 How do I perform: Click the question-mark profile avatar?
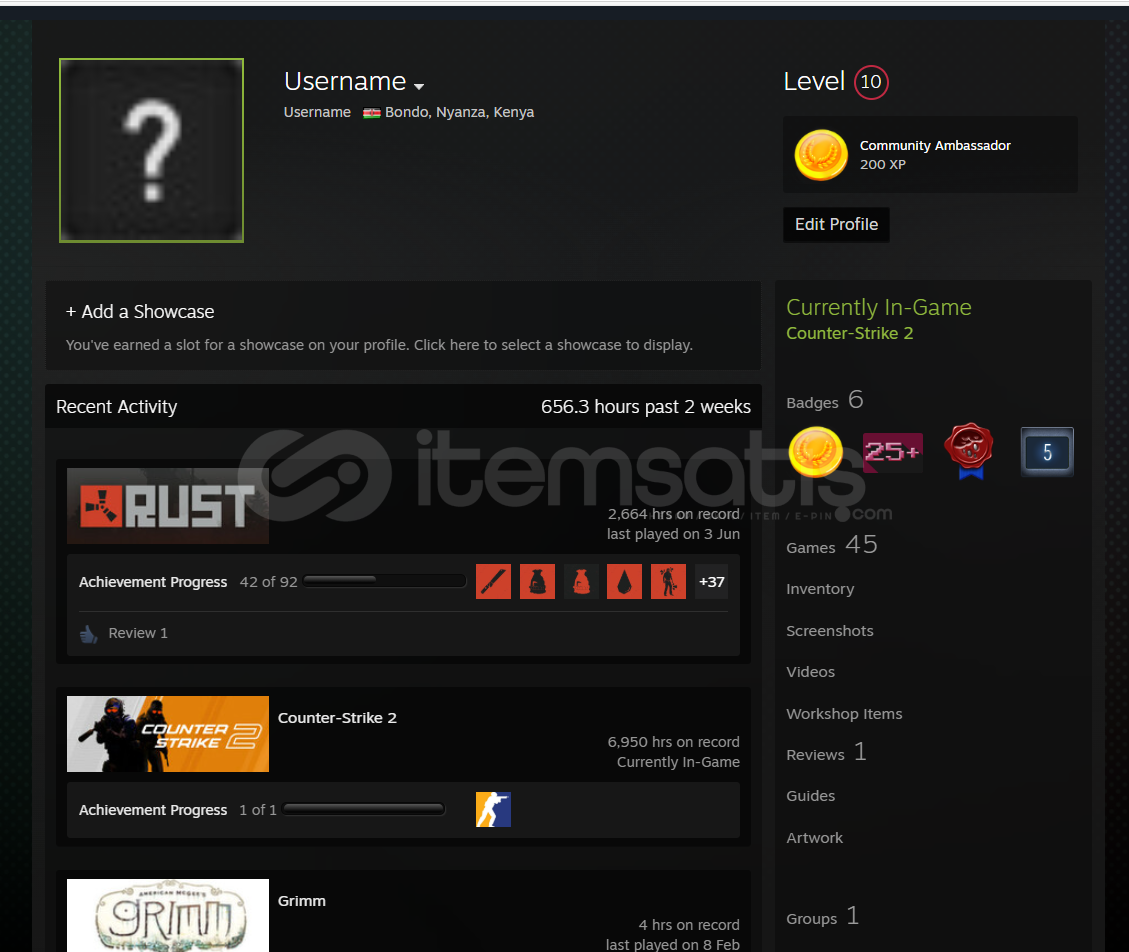point(151,151)
